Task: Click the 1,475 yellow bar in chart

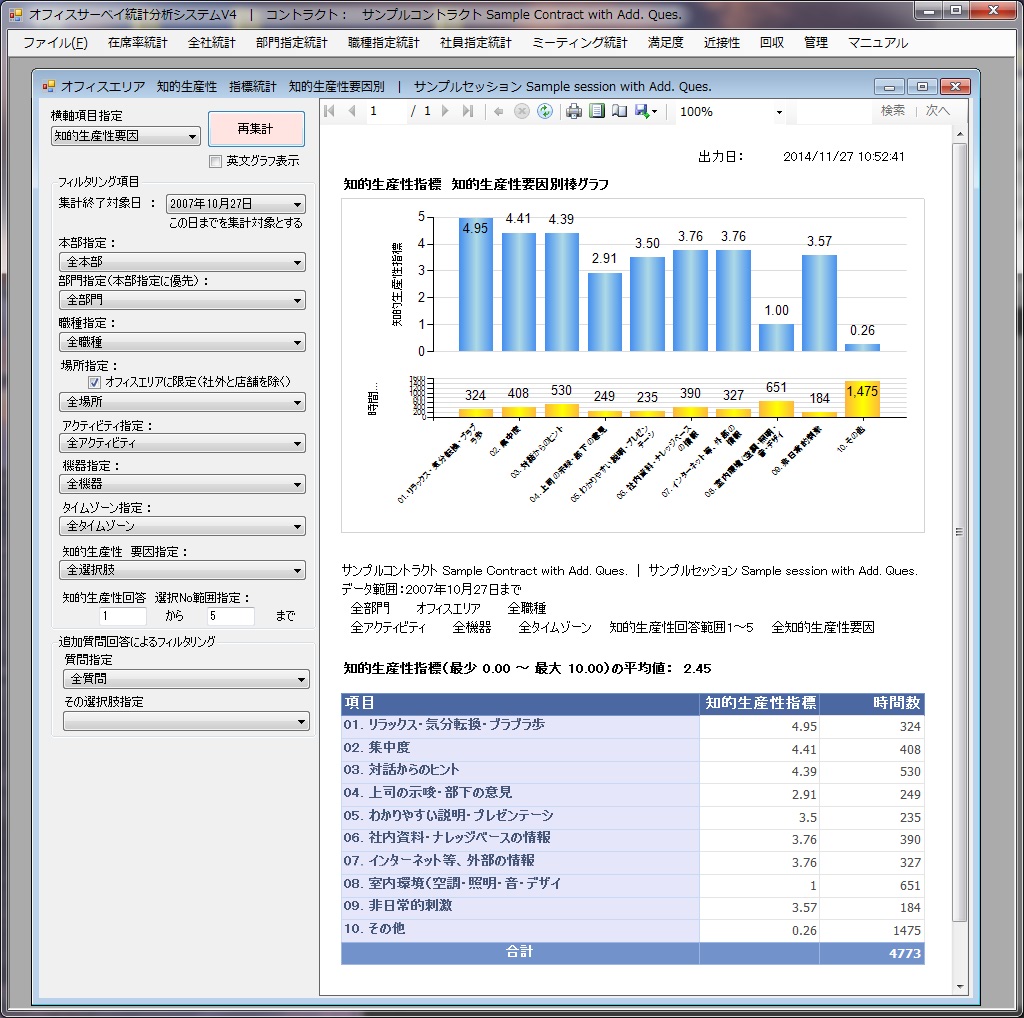Action: pos(863,399)
